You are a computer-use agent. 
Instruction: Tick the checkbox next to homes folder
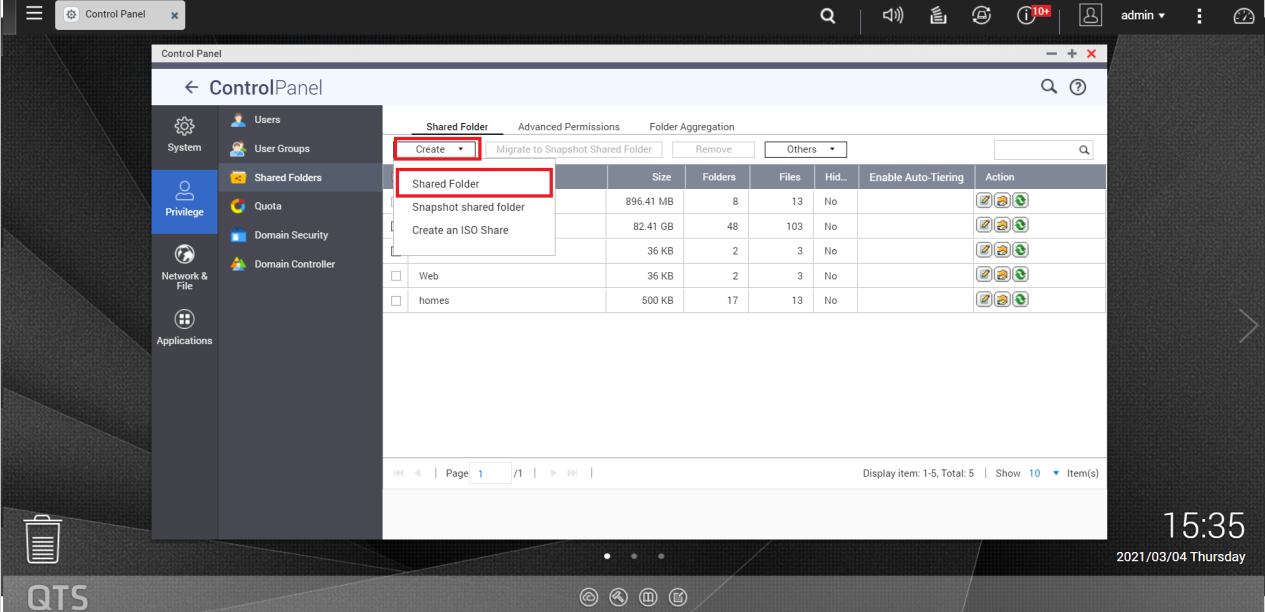(396, 300)
